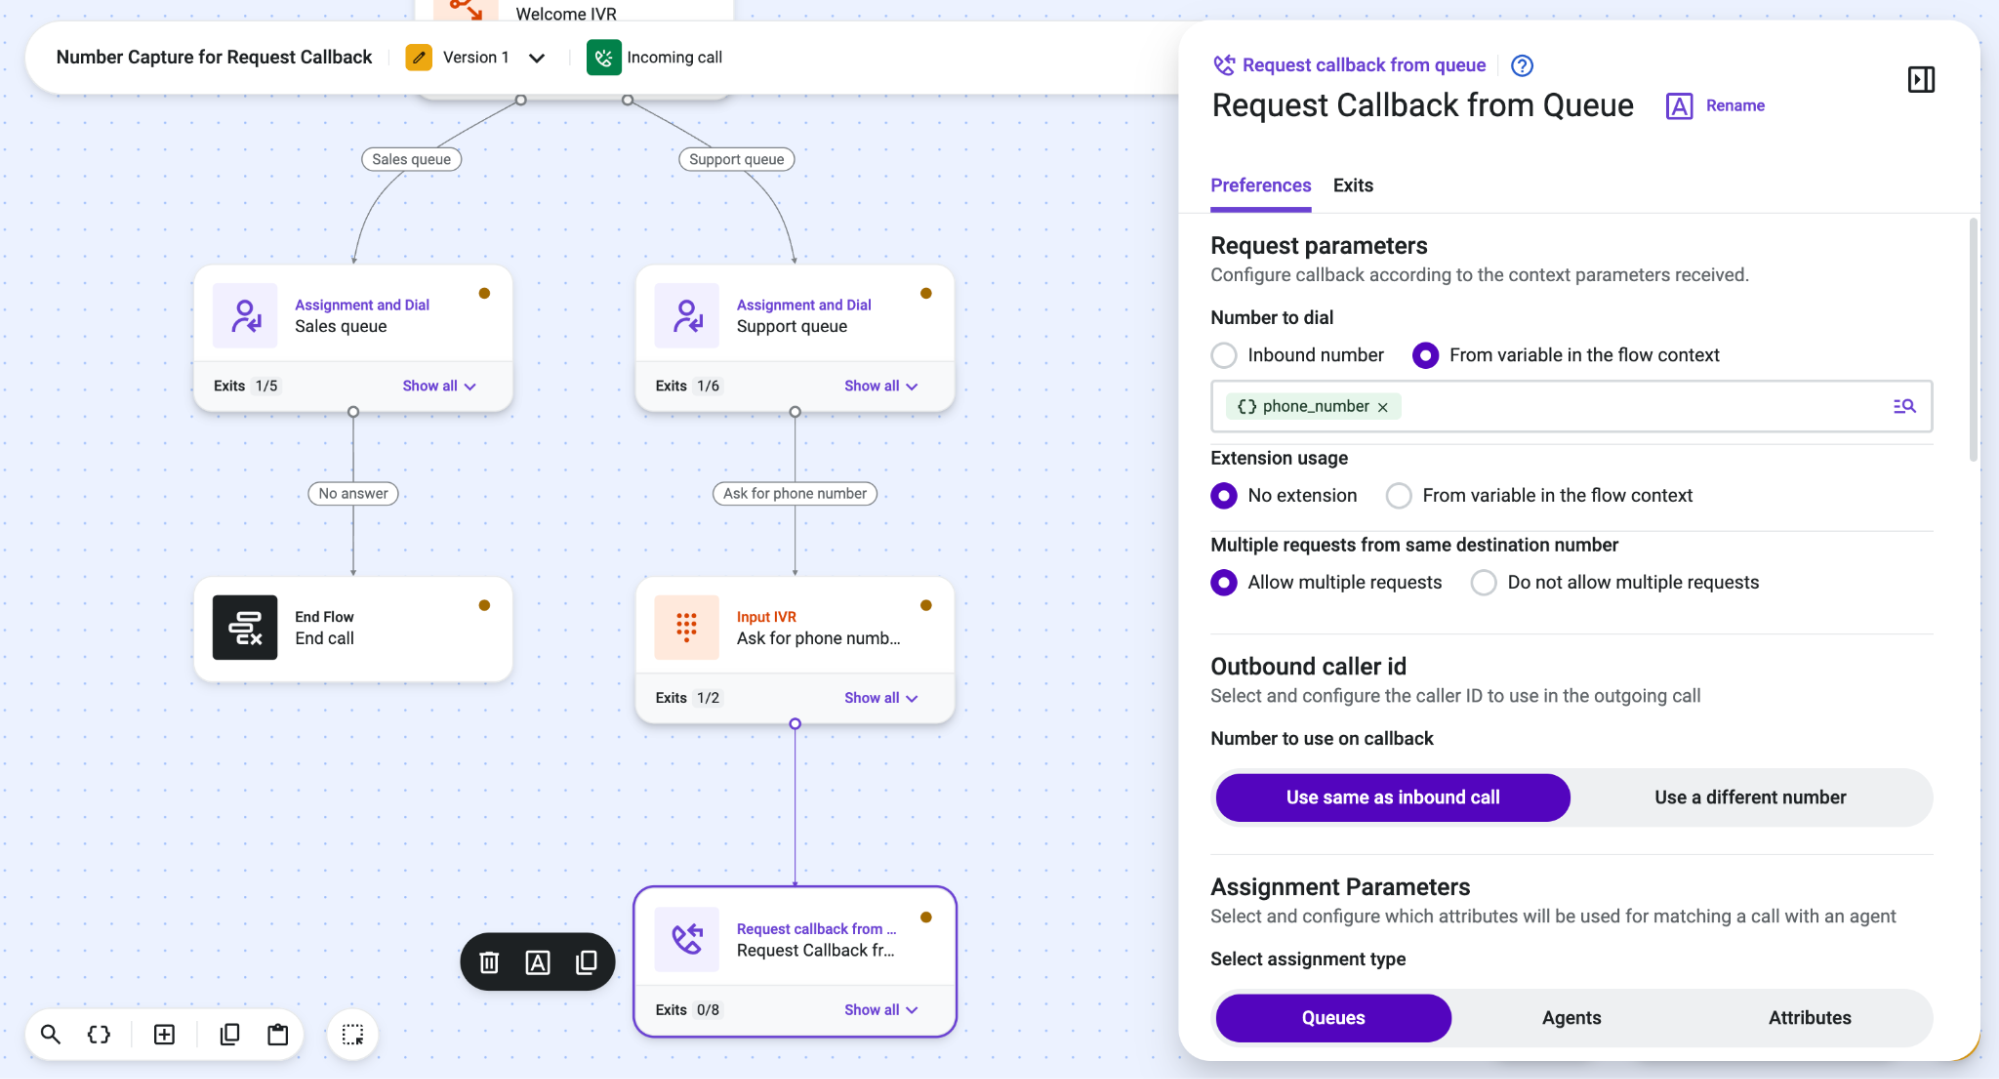This screenshot has height=1079, width=1999.
Task: Expand Show all on Request Callback node
Action: click(x=881, y=1010)
